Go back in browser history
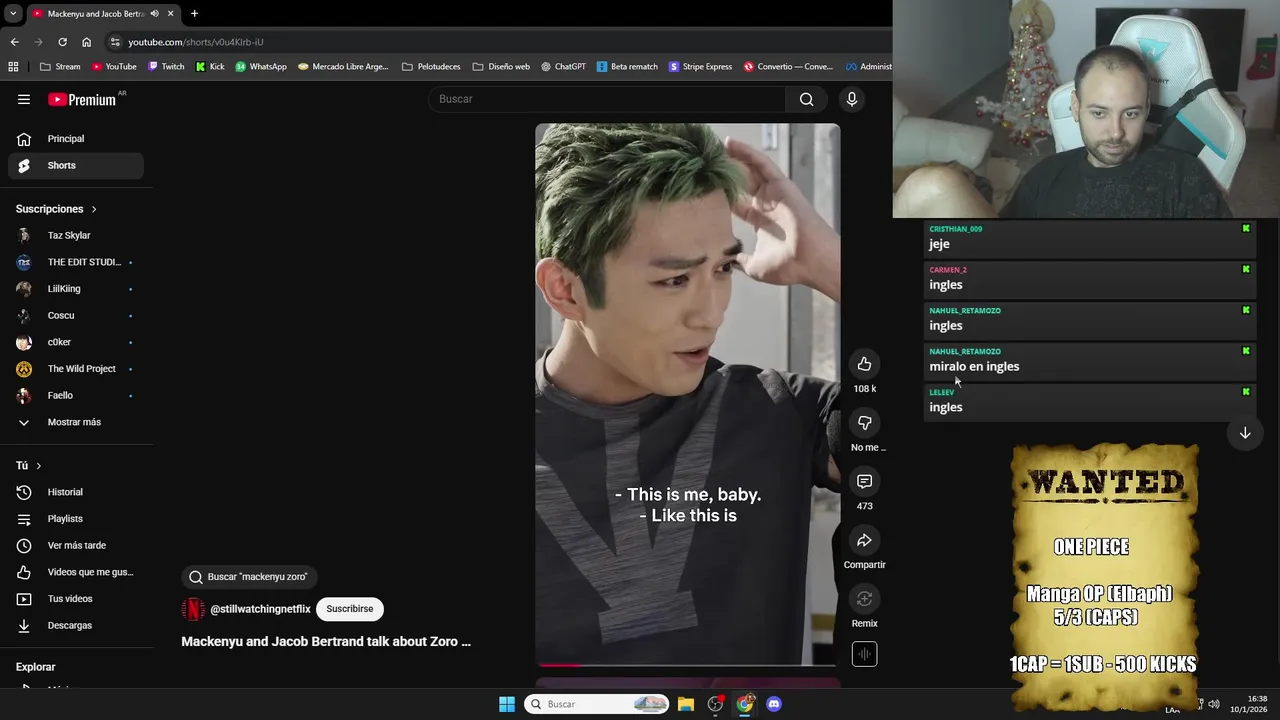1280x720 pixels. (x=14, y=42)
